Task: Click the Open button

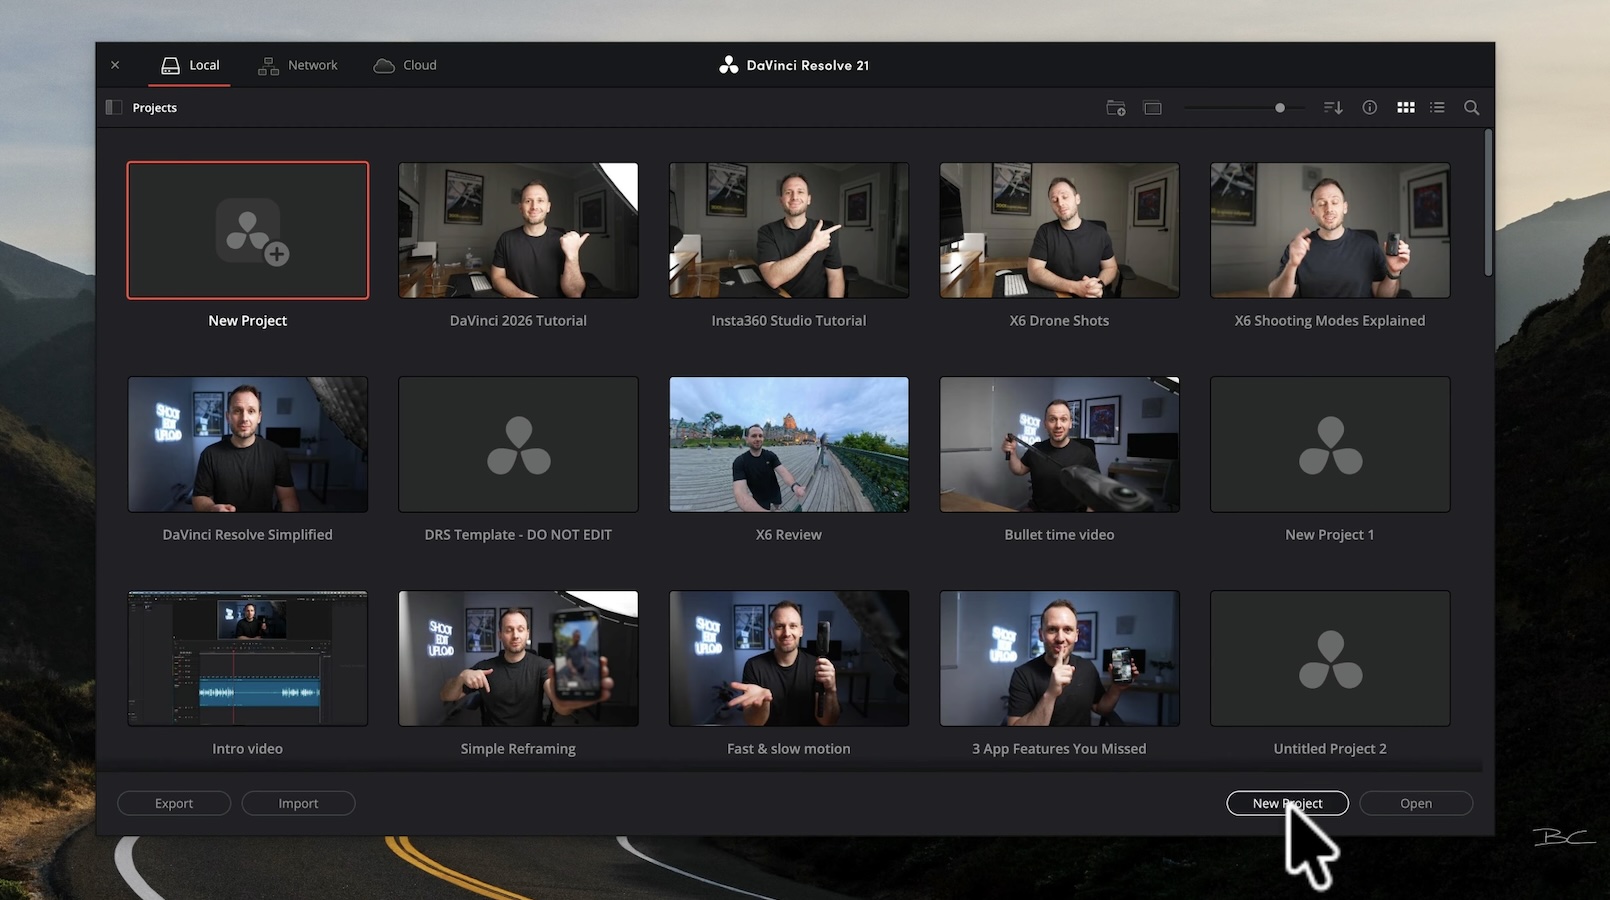Action: point(1416,803)
